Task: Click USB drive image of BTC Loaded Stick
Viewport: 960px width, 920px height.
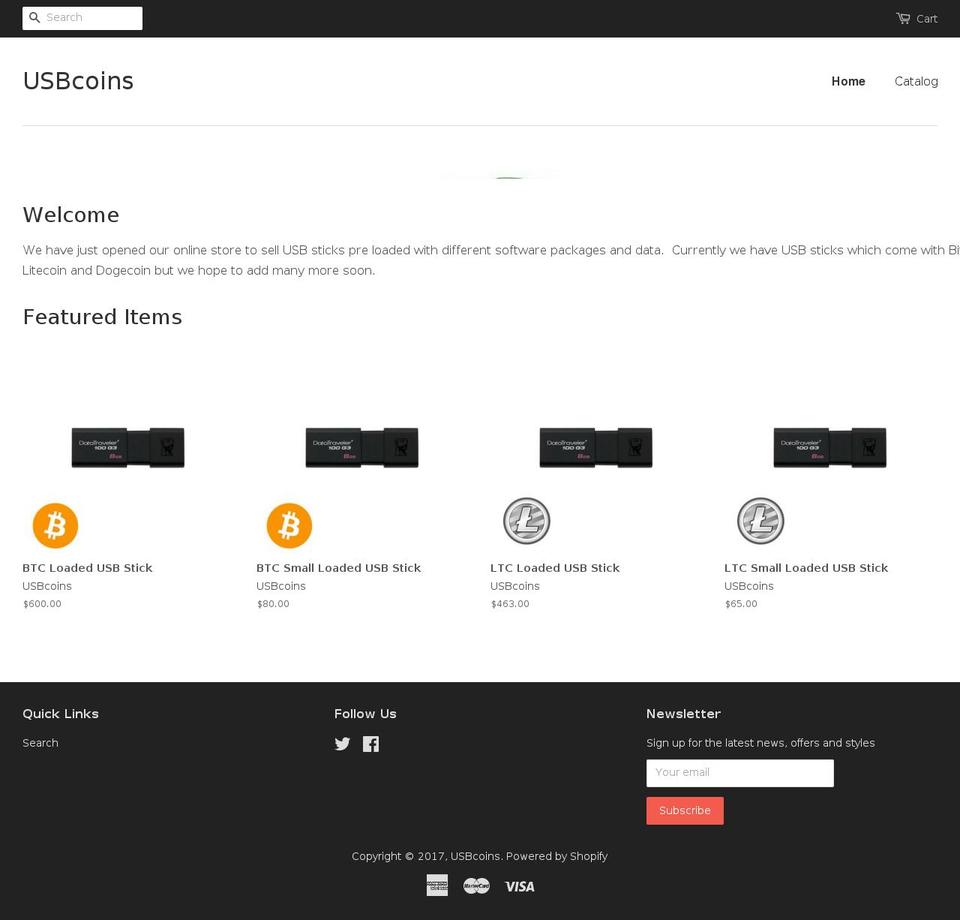Action: (128, 447)
